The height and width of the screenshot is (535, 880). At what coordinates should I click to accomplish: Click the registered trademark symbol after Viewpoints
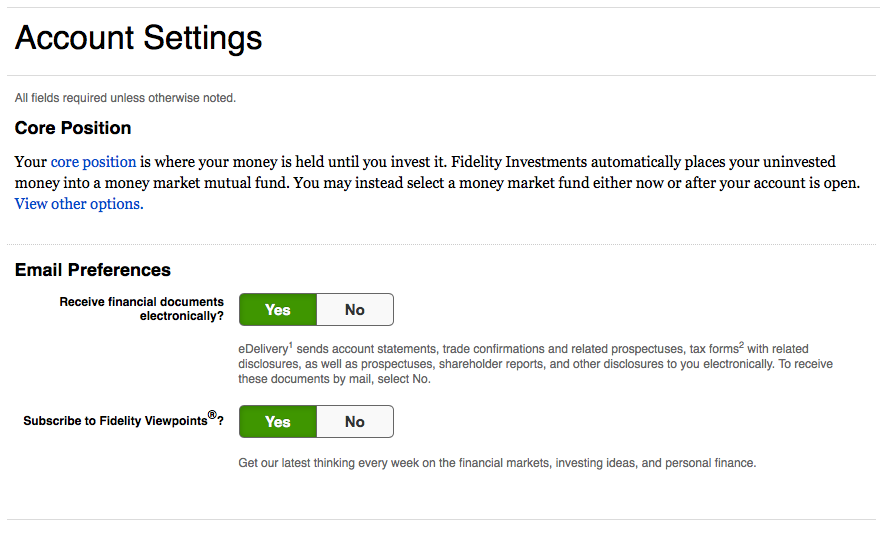click(x=212, y=415)
